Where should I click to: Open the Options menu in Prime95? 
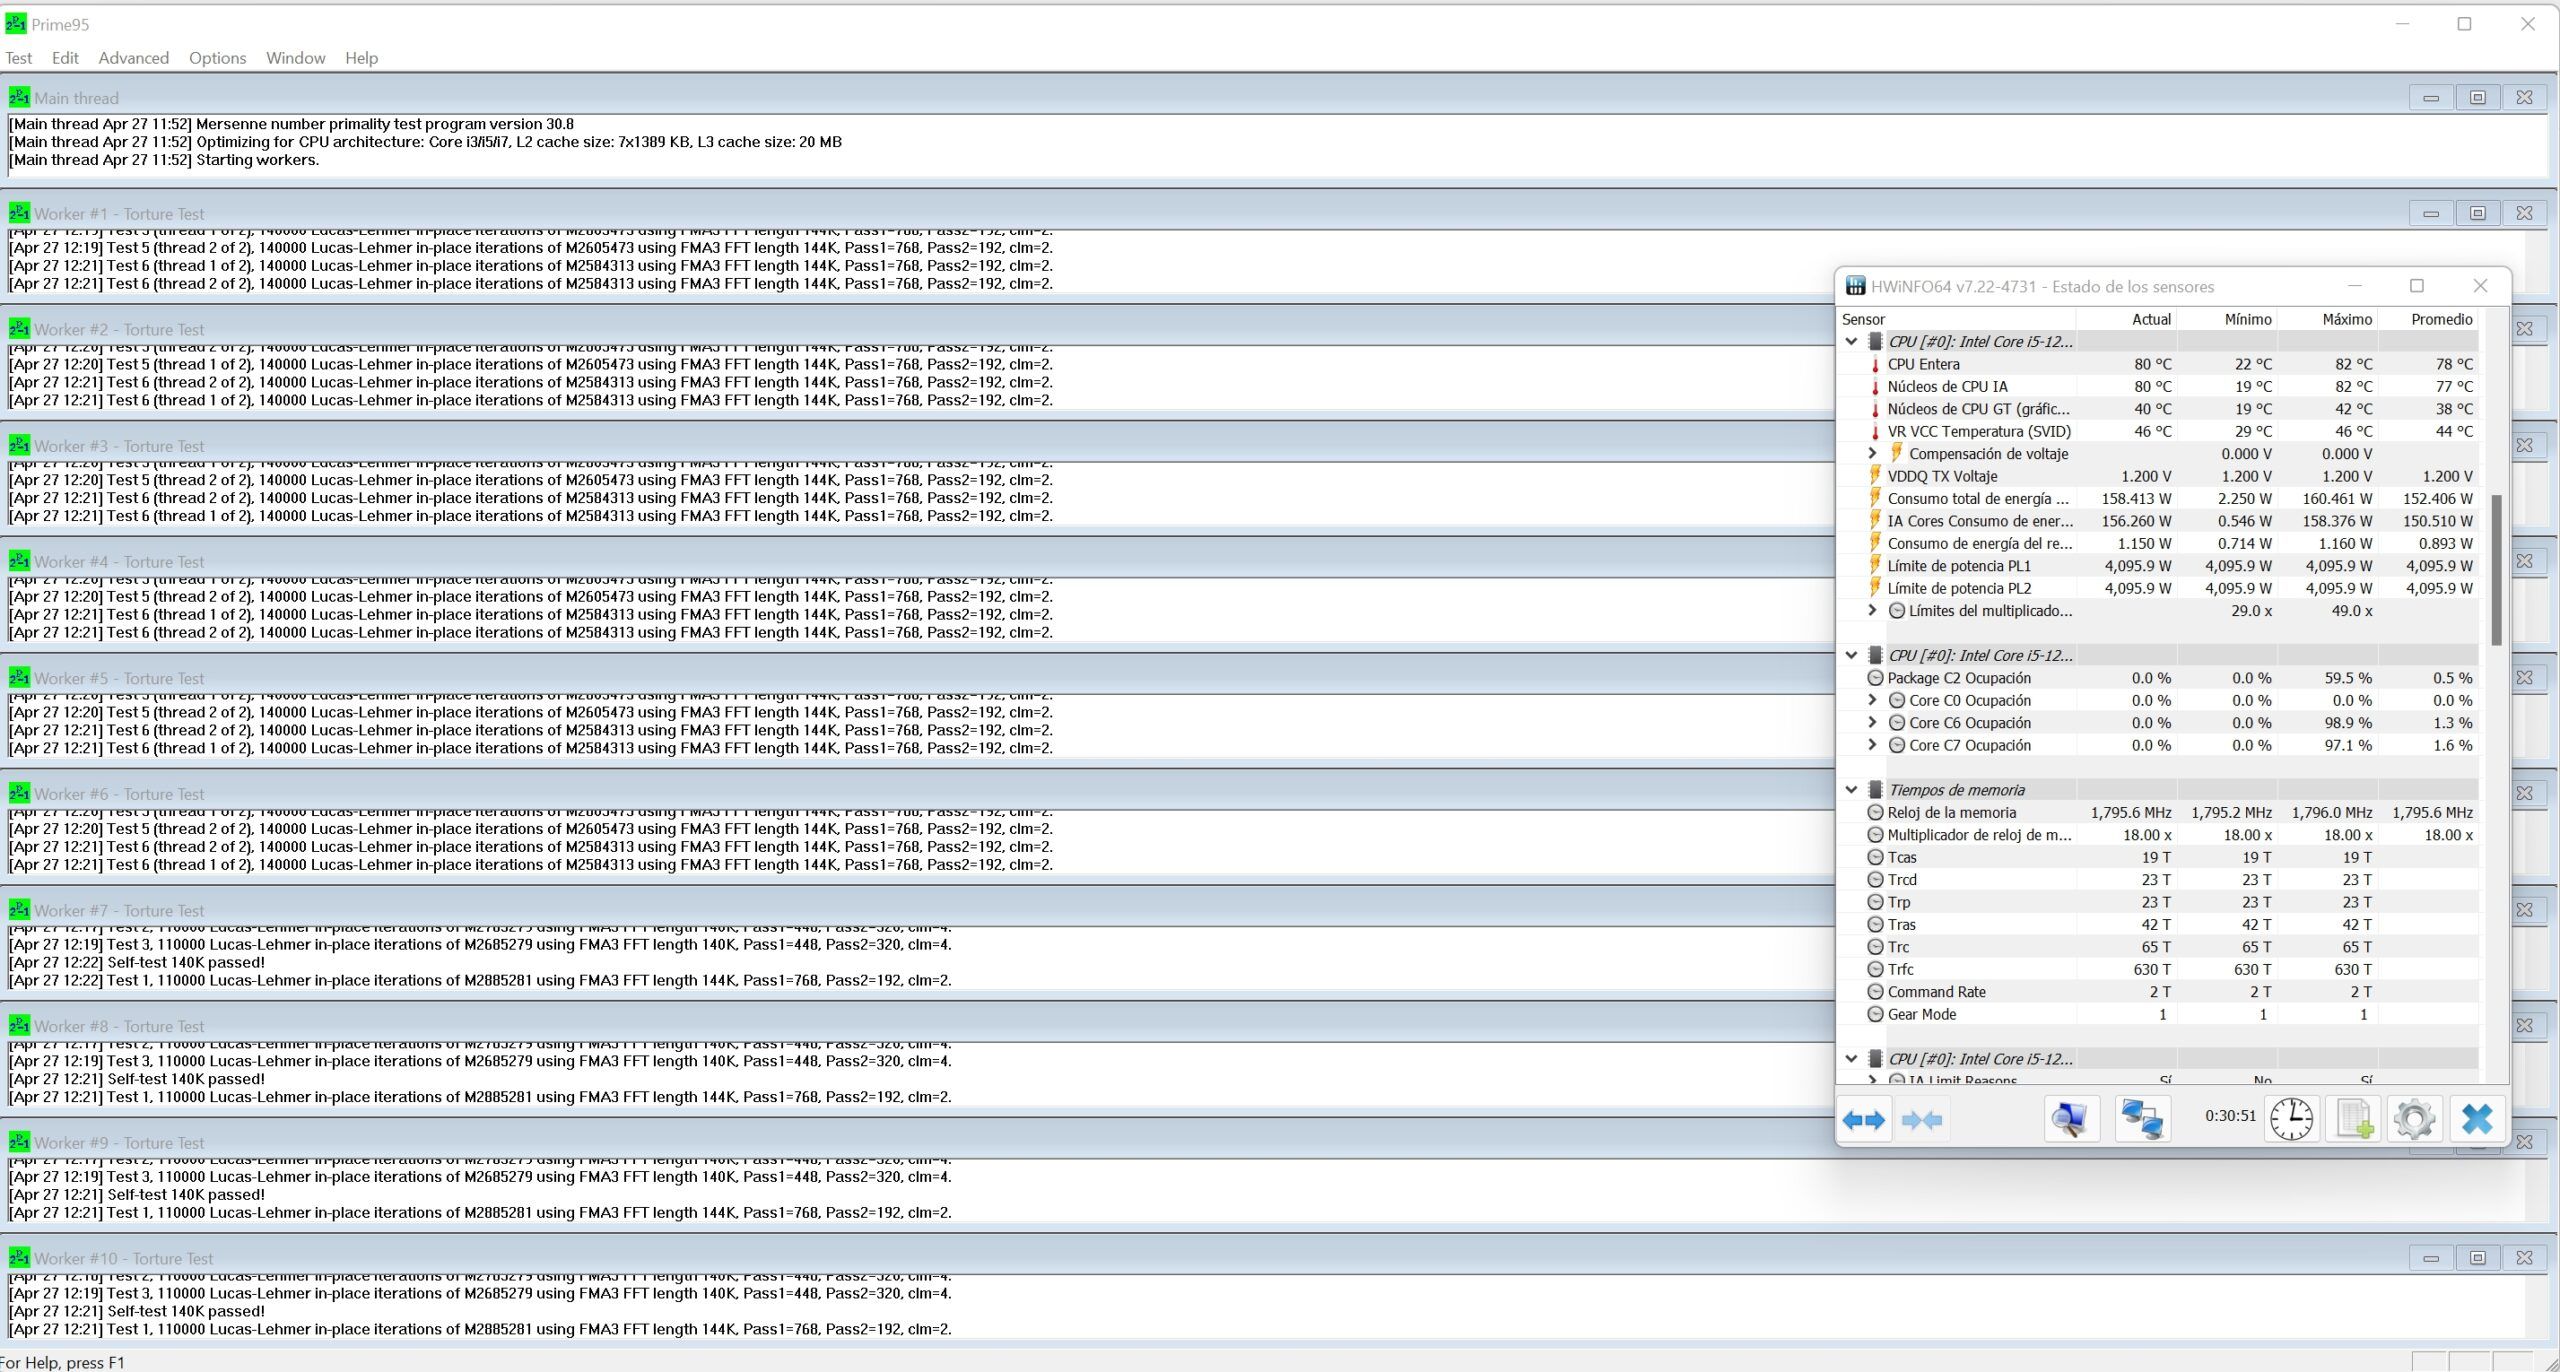click(217, 58)
